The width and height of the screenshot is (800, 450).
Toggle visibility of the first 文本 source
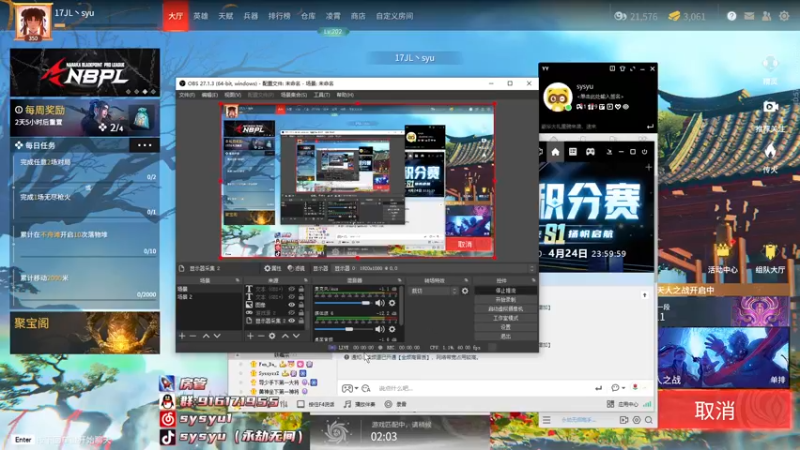pos(291,289)
